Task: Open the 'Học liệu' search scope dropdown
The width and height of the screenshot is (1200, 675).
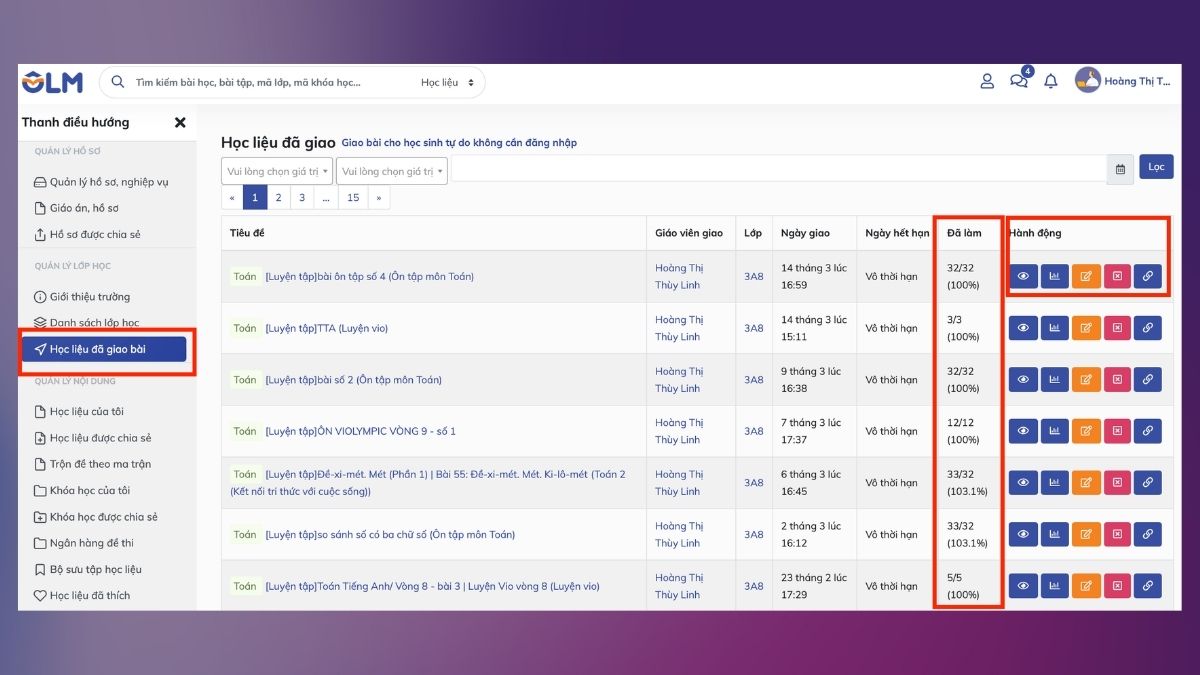Action: point(448,82)
